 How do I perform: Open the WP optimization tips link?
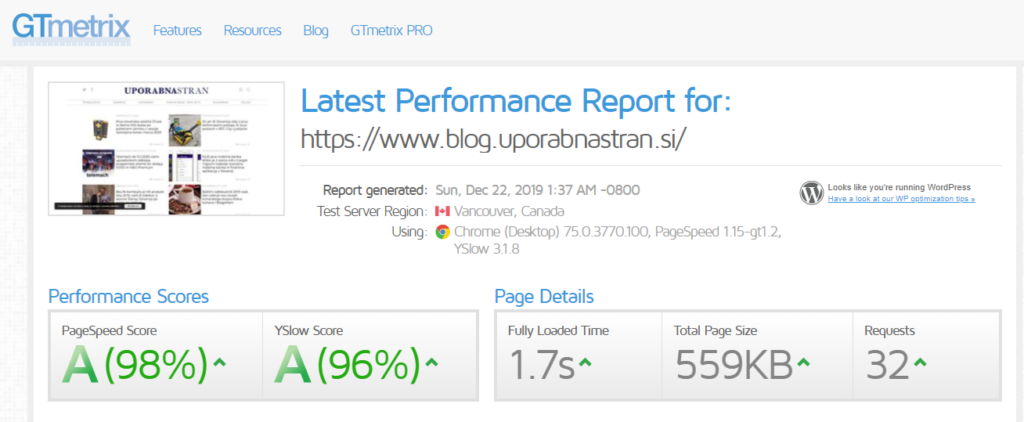point(901,199)
